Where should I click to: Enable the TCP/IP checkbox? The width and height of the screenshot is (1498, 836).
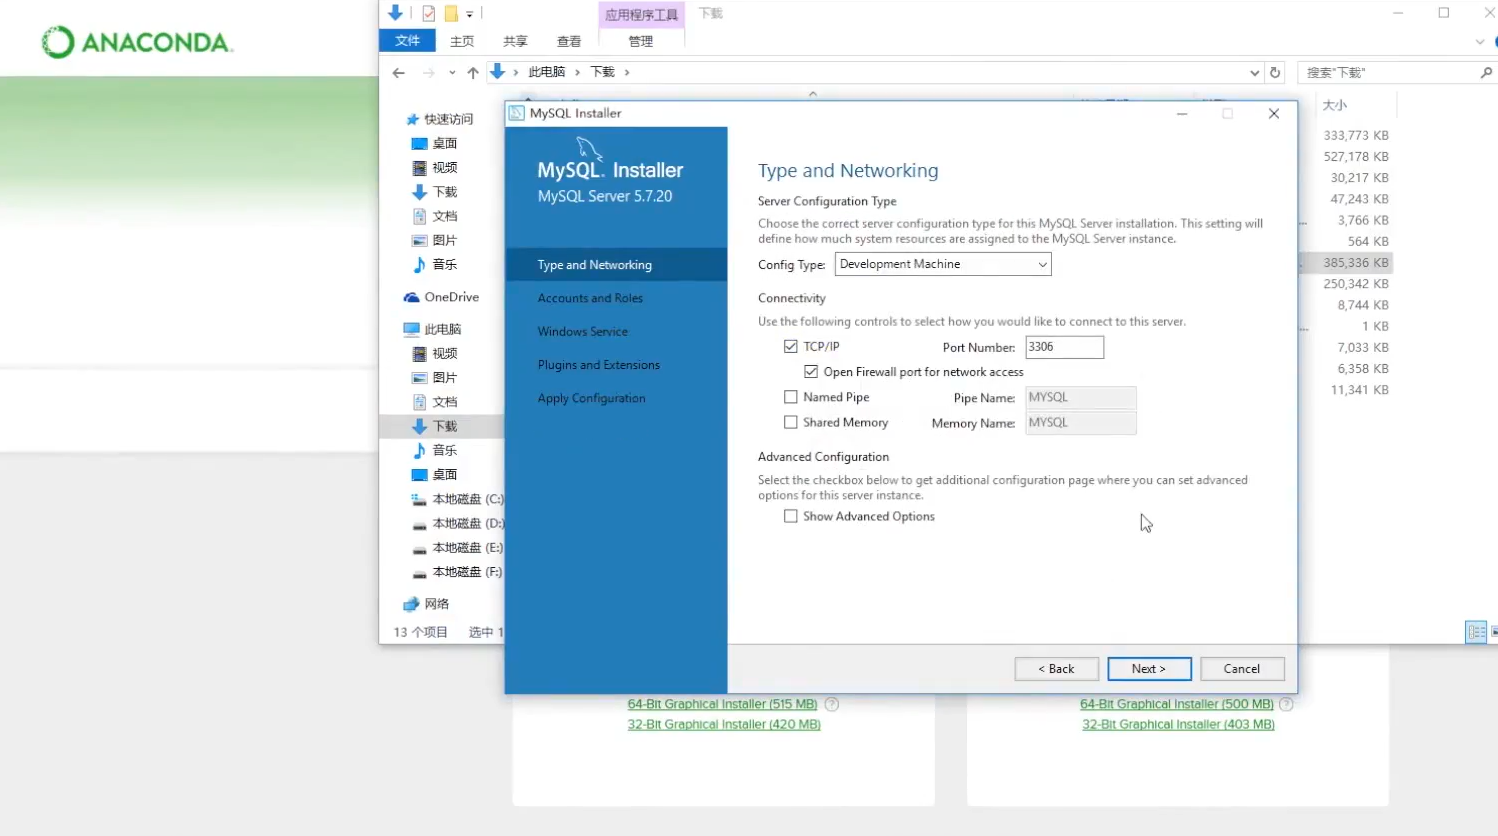coord(791,347)
